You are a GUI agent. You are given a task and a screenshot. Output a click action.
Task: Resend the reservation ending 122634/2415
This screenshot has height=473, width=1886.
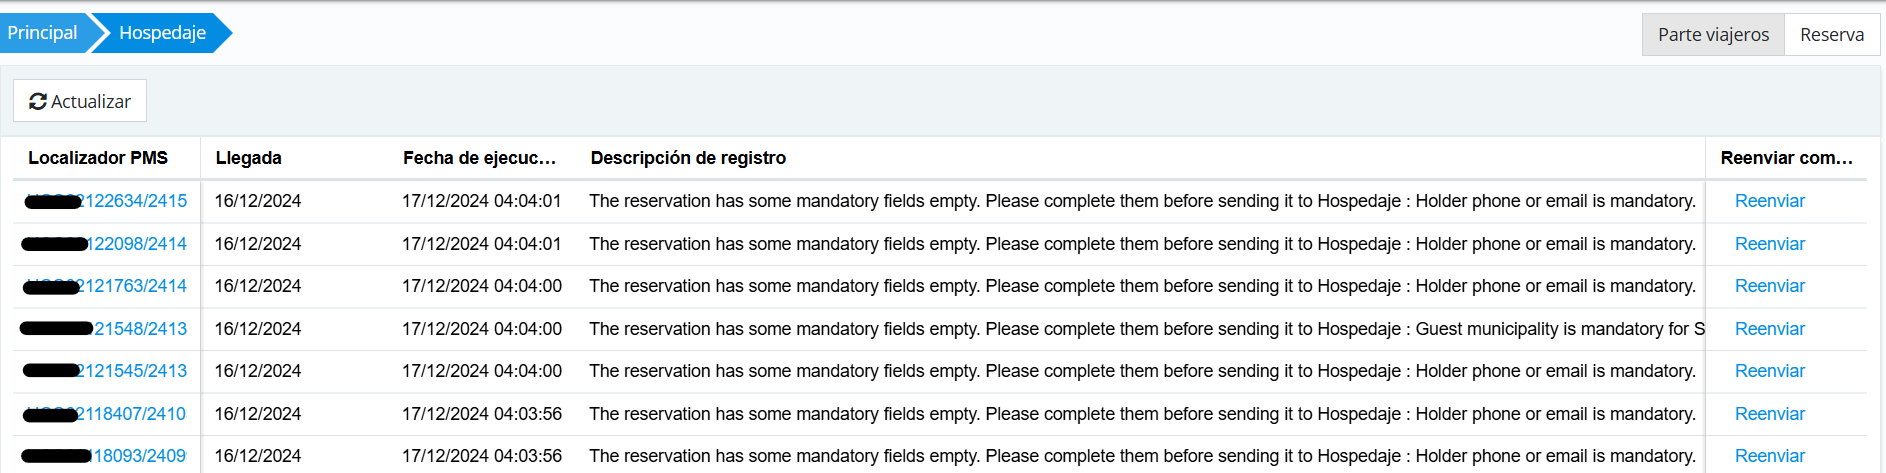coord(1769,201)
